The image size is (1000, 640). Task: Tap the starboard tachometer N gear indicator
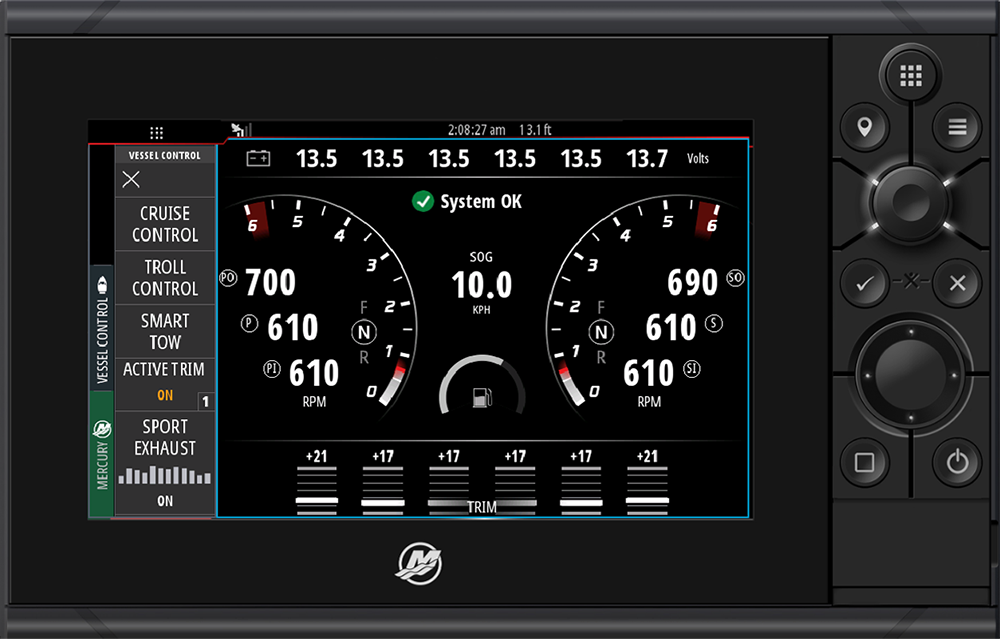click(601, 332)
